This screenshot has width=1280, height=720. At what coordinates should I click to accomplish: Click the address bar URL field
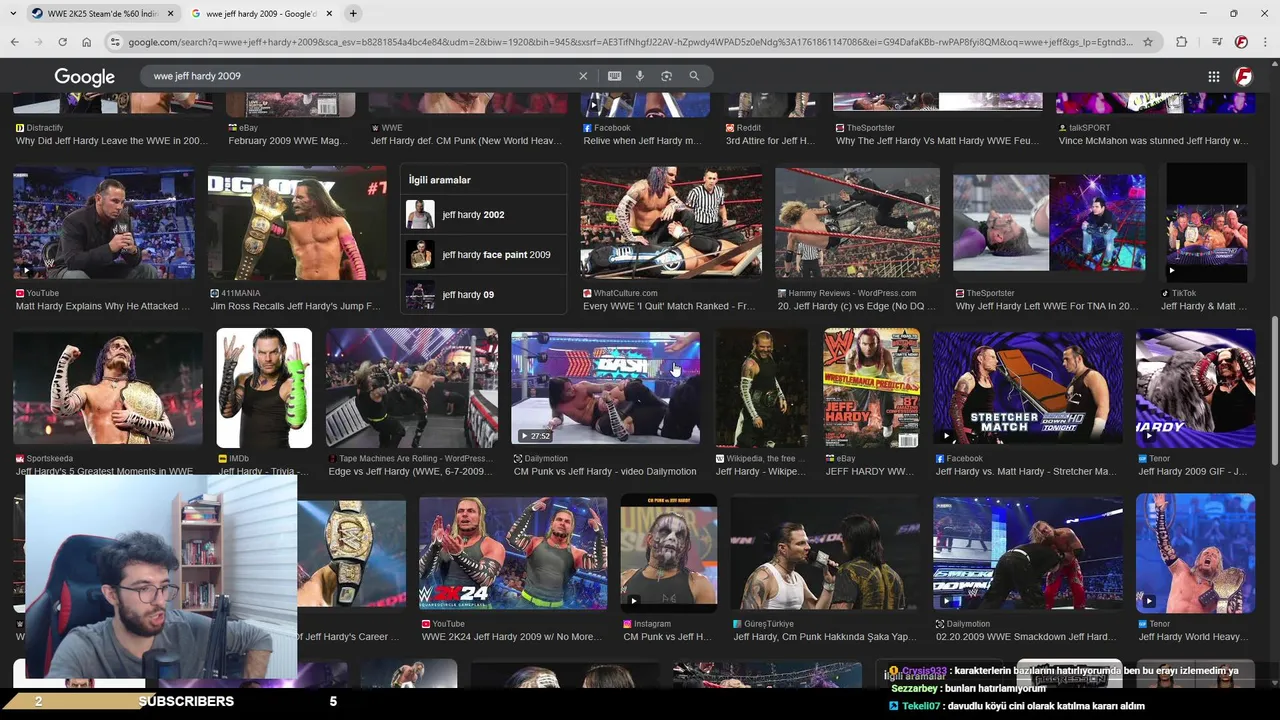tap(630, 42)
